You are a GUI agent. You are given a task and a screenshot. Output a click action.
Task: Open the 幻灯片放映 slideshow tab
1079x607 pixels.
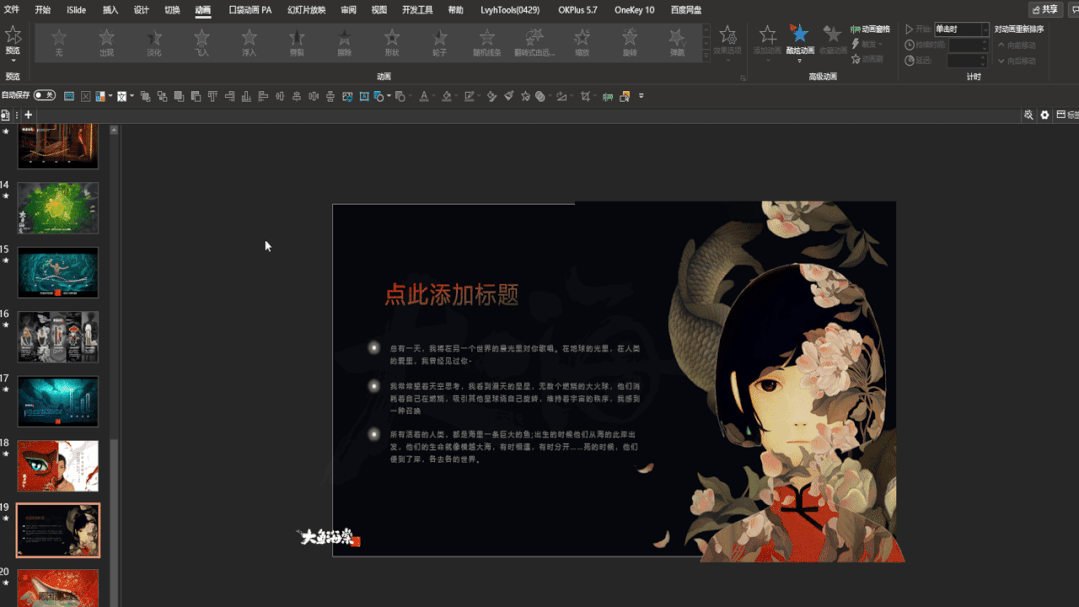tap(306, 10)
